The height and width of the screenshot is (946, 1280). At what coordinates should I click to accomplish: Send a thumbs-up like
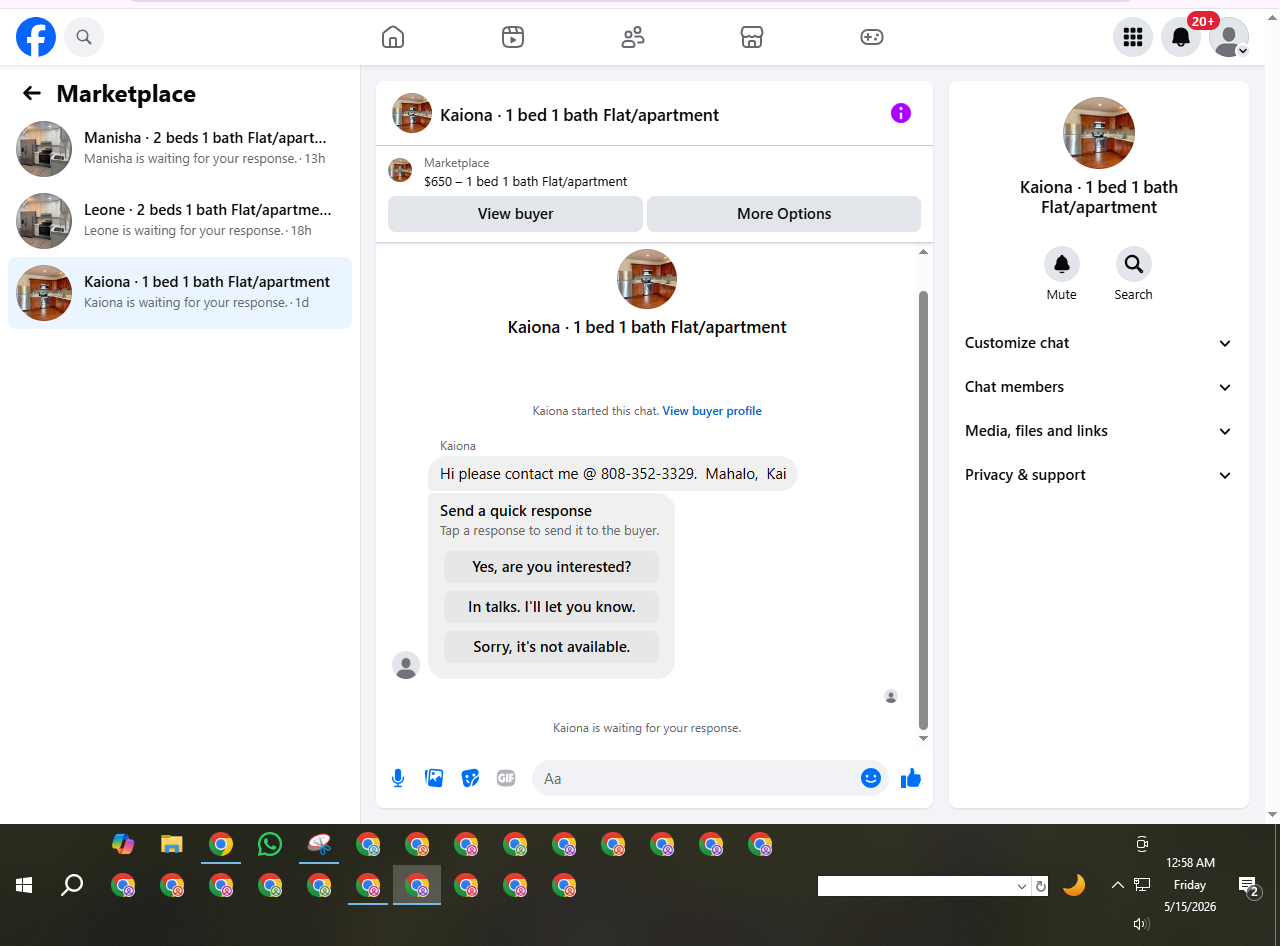click(x=910, y=778)
